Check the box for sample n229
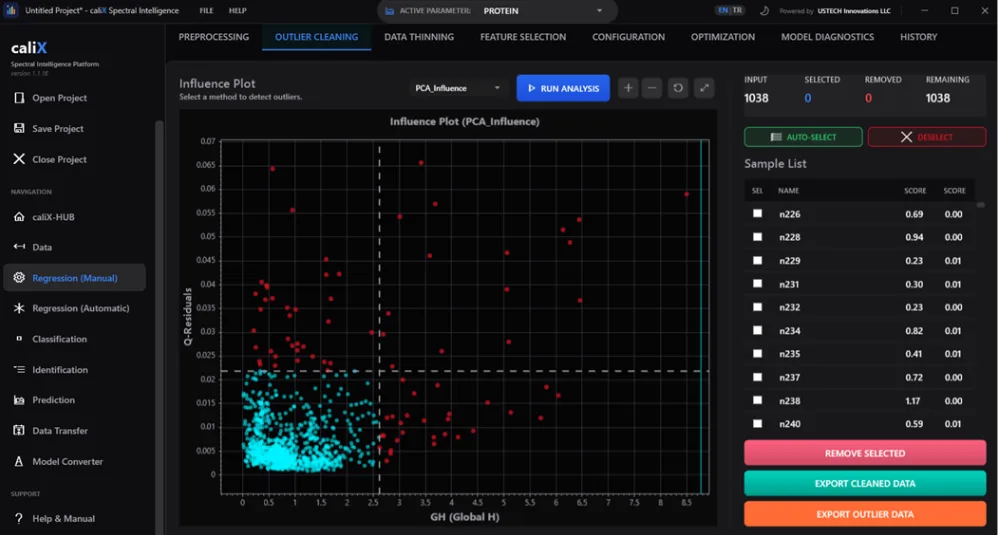The image size is (998, 535). 757,260
